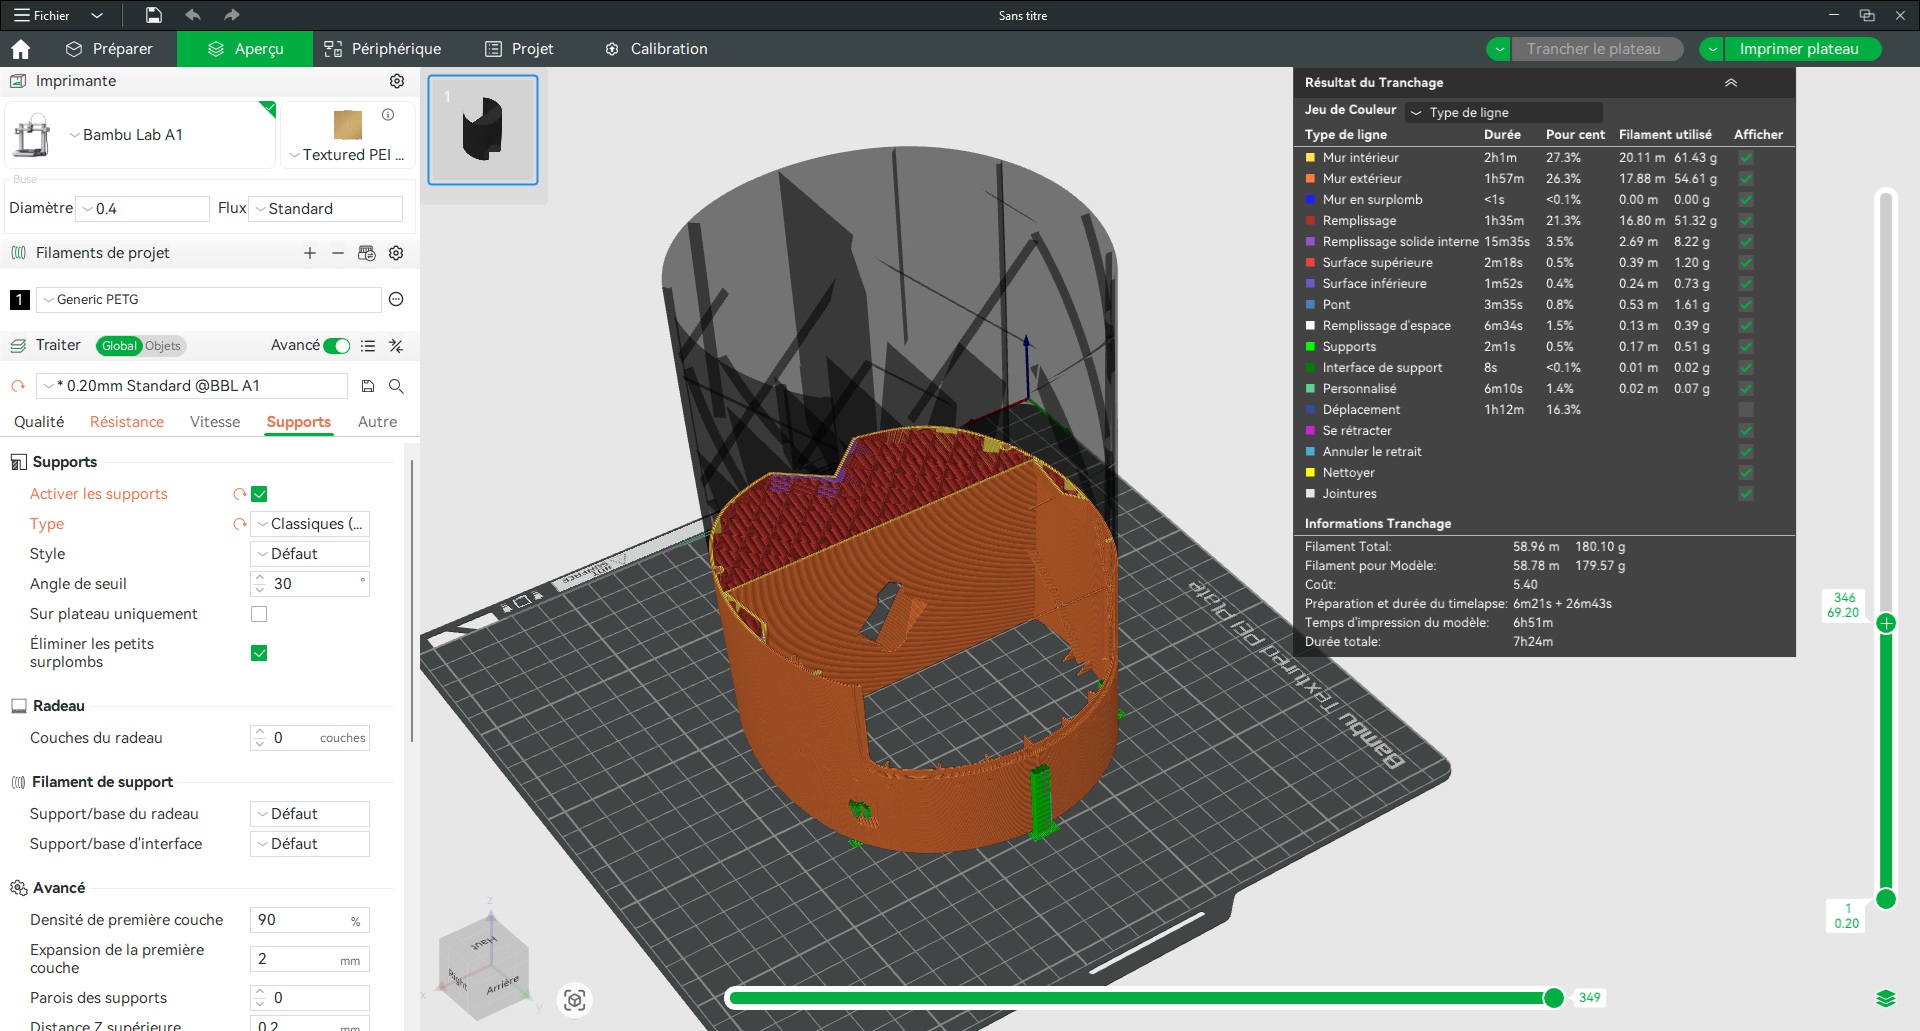Click the compare presets icon
This screenshot has width=1920, height=1031.
click(x=396, y=346)
